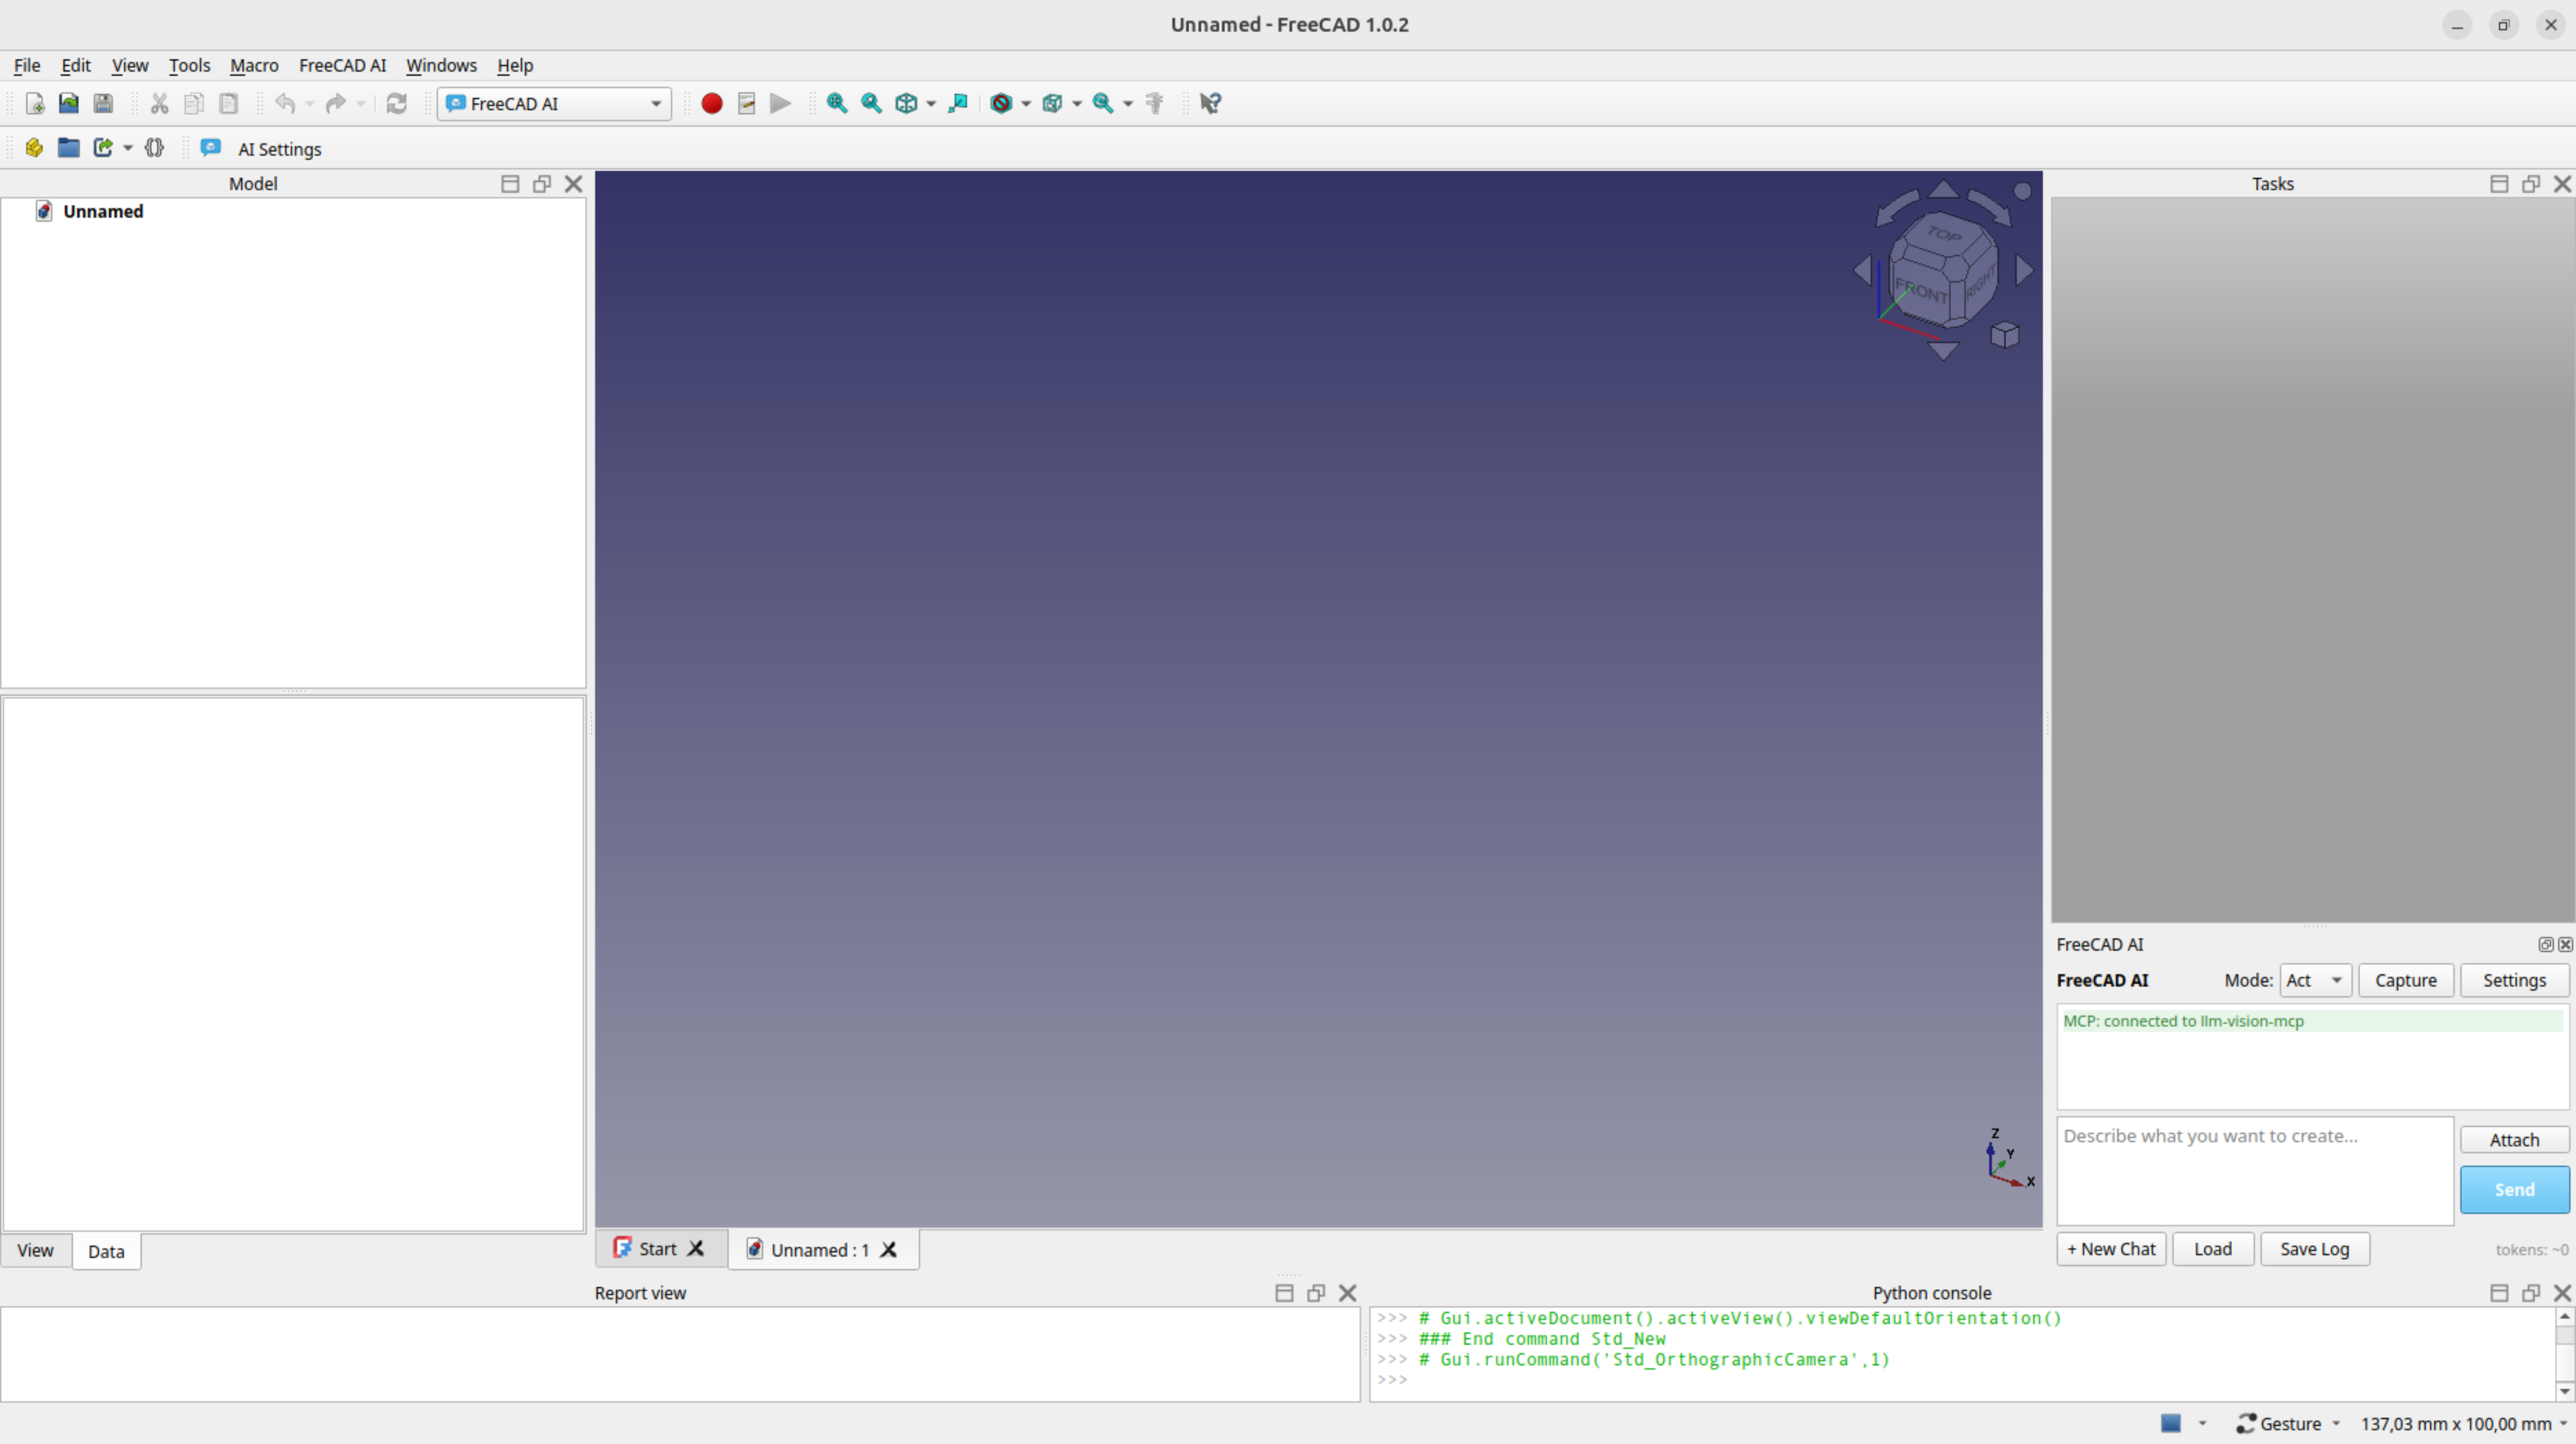The image size is (2576, 1444).
Task: Open Settings in FreeCAD AI panel
Action: (x=2514, y=980)
